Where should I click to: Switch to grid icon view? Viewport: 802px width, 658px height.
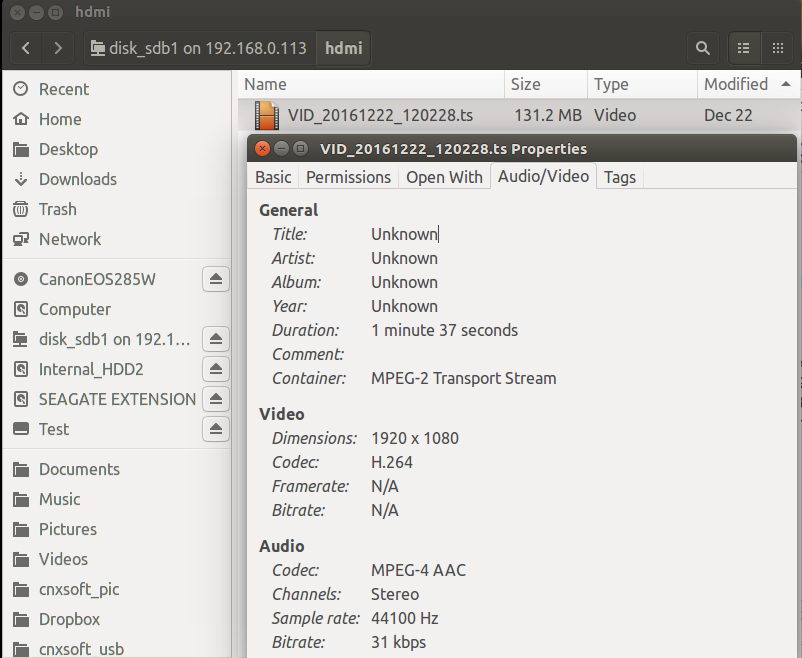tap(777, 47)
